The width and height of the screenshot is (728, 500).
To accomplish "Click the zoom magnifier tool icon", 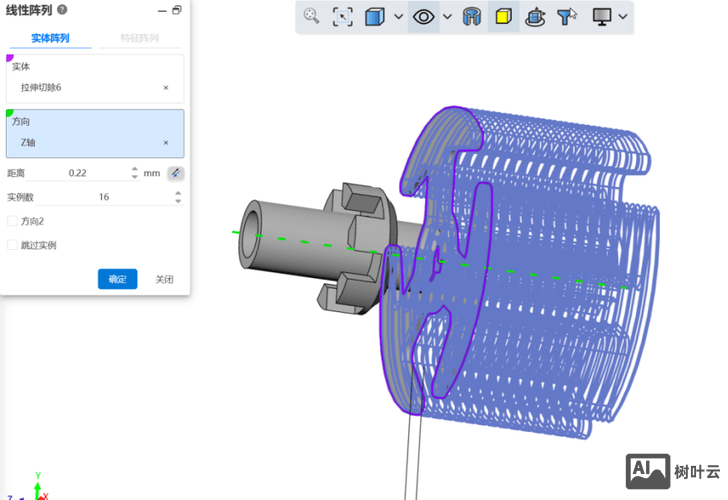I will tap(312, 17).
